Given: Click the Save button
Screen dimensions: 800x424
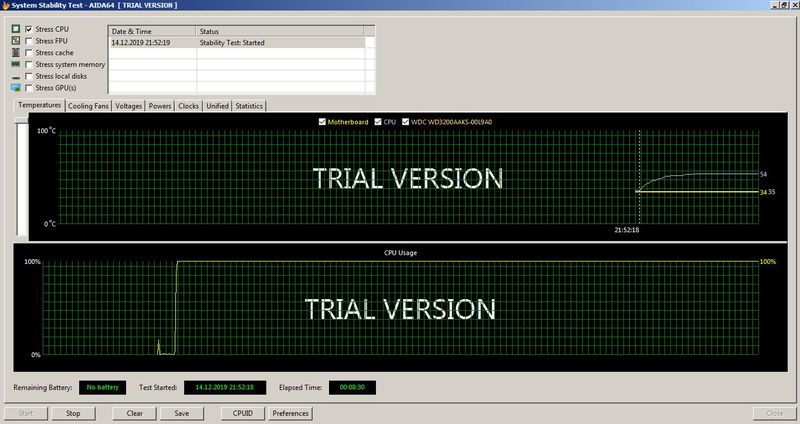Looking at the screenshot, I should [182, 413].
